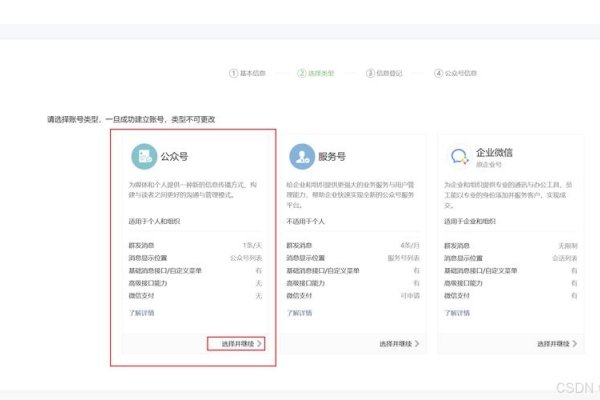Viewport: 600px width, 400px height.
Task: Click 不适用于个人 text in 服务号 card
Action: (305, 221)
